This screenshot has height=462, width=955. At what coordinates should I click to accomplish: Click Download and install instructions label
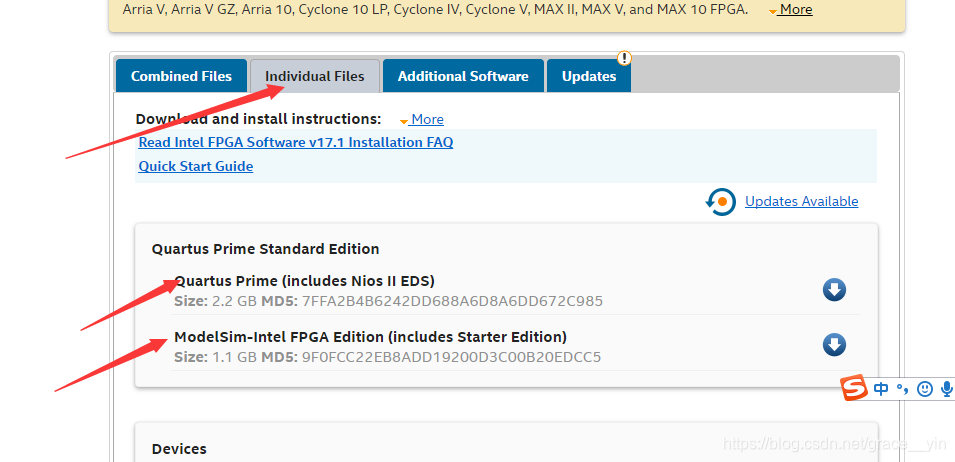[258, 119]
